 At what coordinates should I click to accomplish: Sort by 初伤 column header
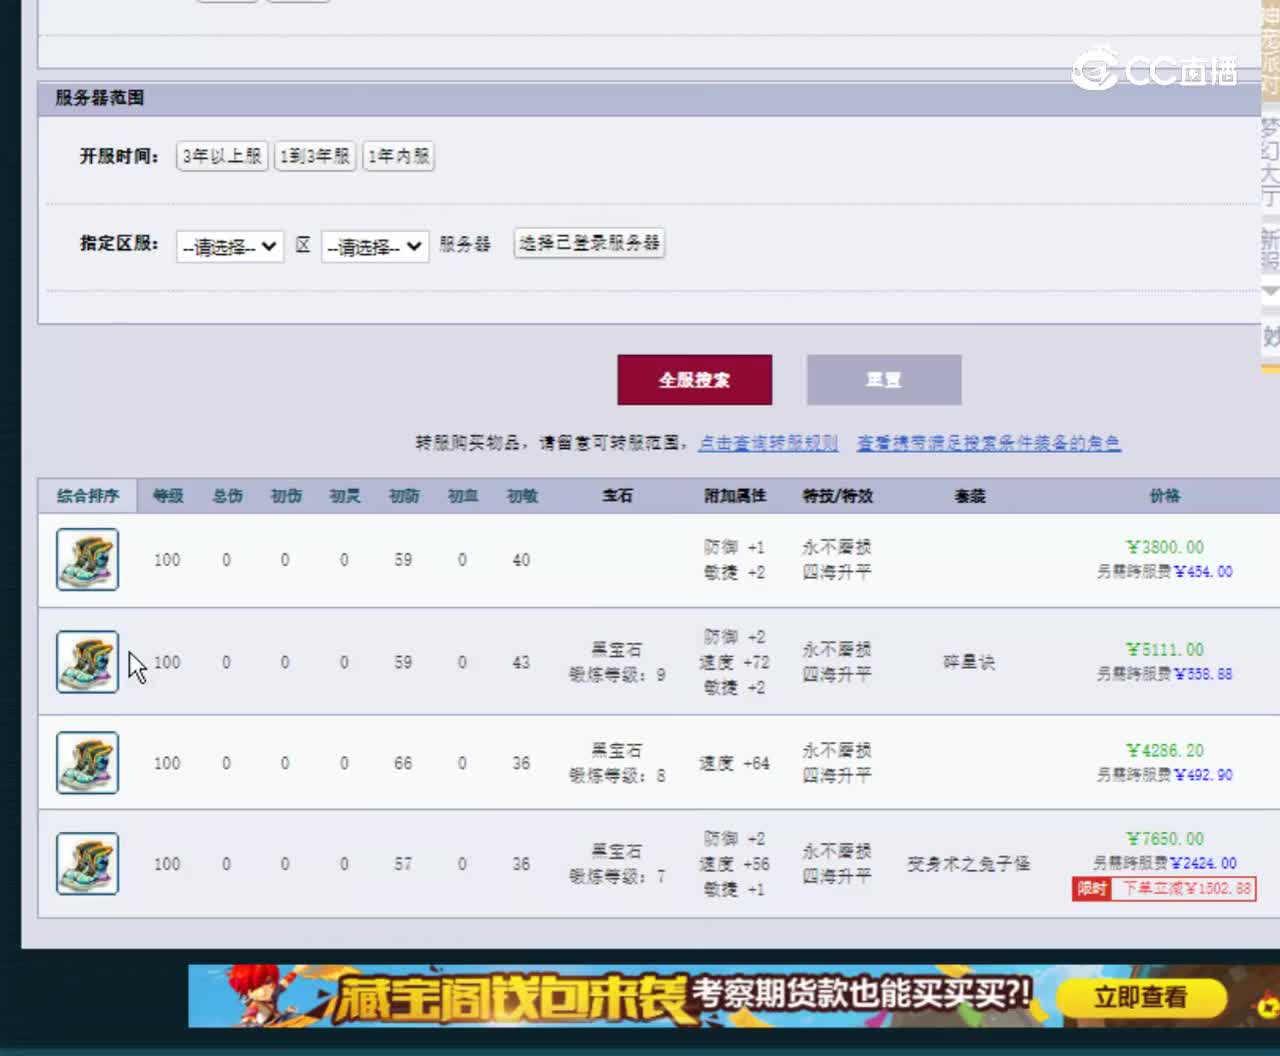[x=286, y=496]
